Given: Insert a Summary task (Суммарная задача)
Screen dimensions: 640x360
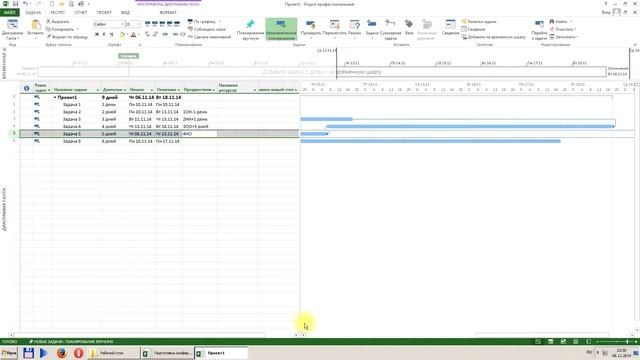Looking at the screenshot, I should [x=390, y=29].
